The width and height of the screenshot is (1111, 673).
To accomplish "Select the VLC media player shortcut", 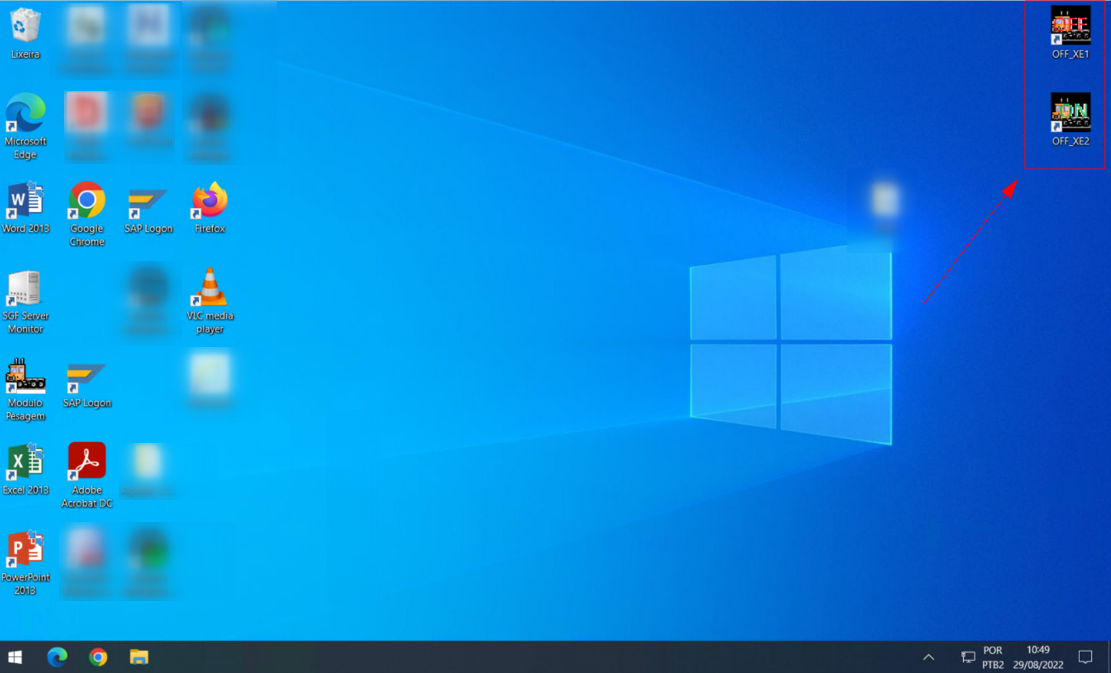I will pos(210,301).
